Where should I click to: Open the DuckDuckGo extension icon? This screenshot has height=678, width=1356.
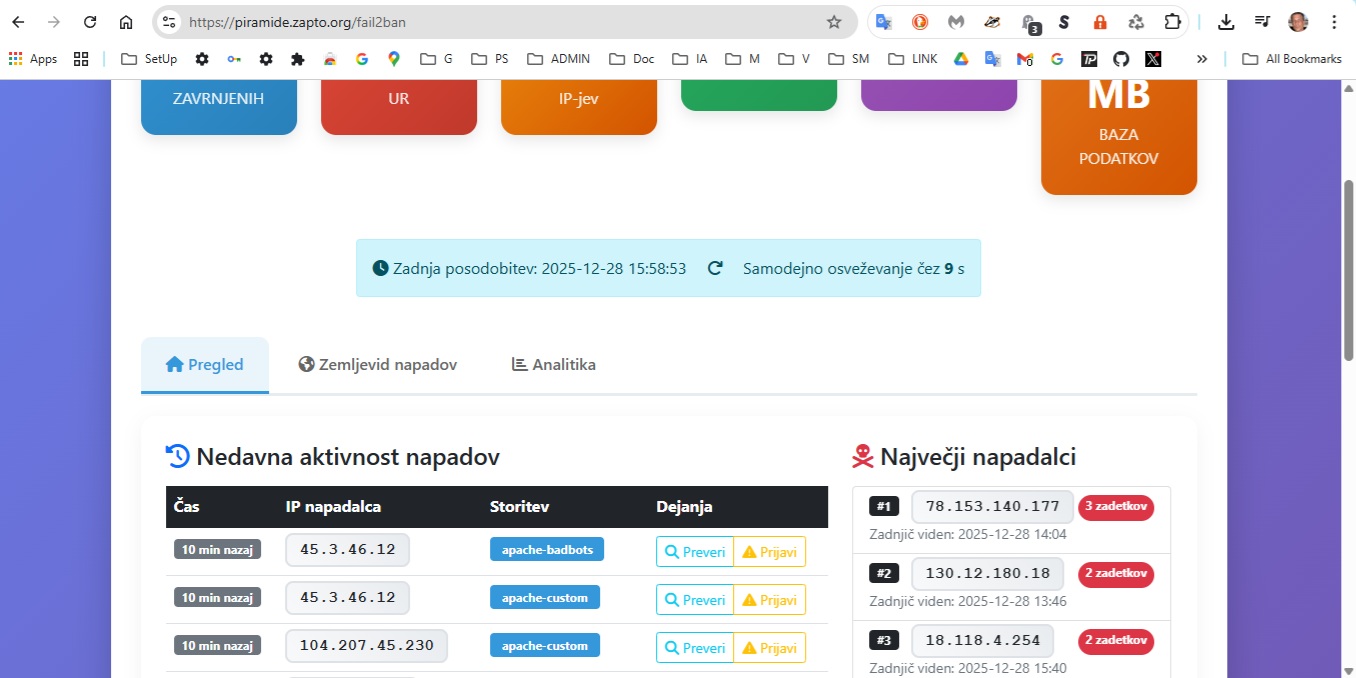[x=919, y=22]
